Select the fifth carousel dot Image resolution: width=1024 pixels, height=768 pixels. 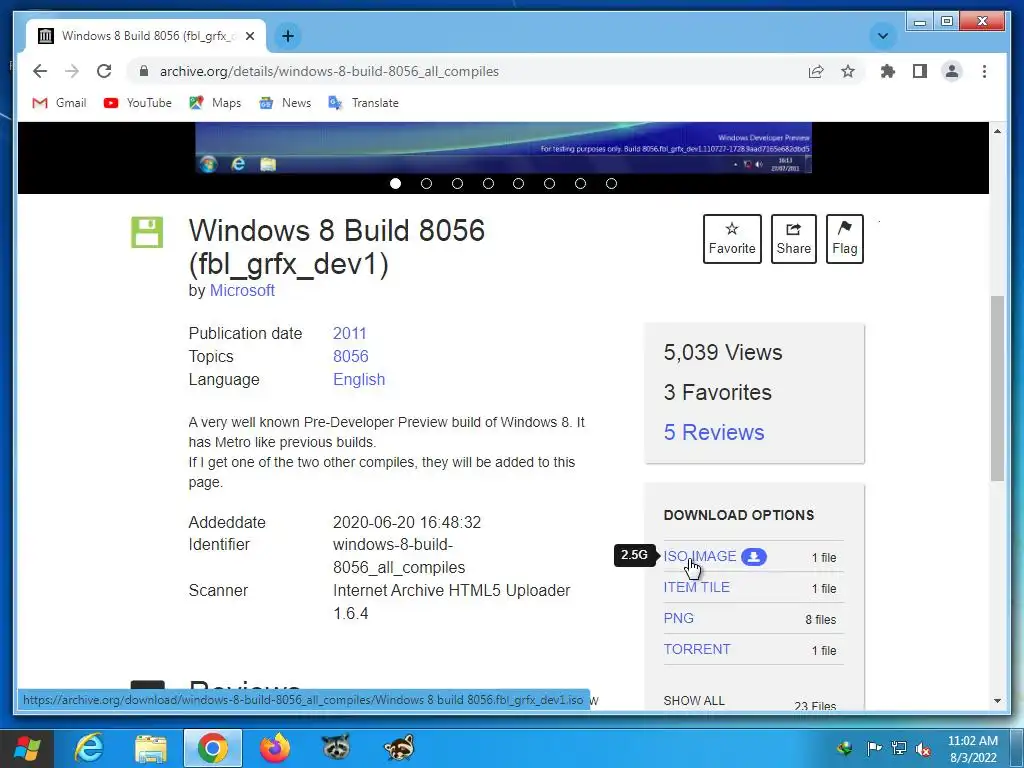519,184
